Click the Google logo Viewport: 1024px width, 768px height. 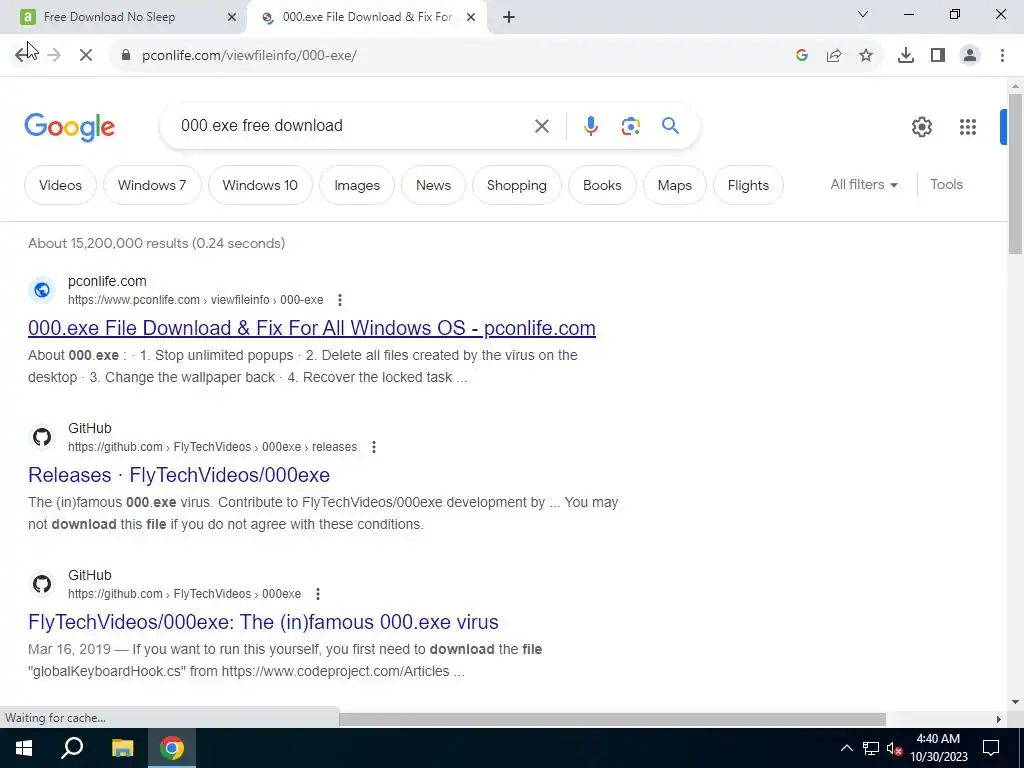click(69, 127)
